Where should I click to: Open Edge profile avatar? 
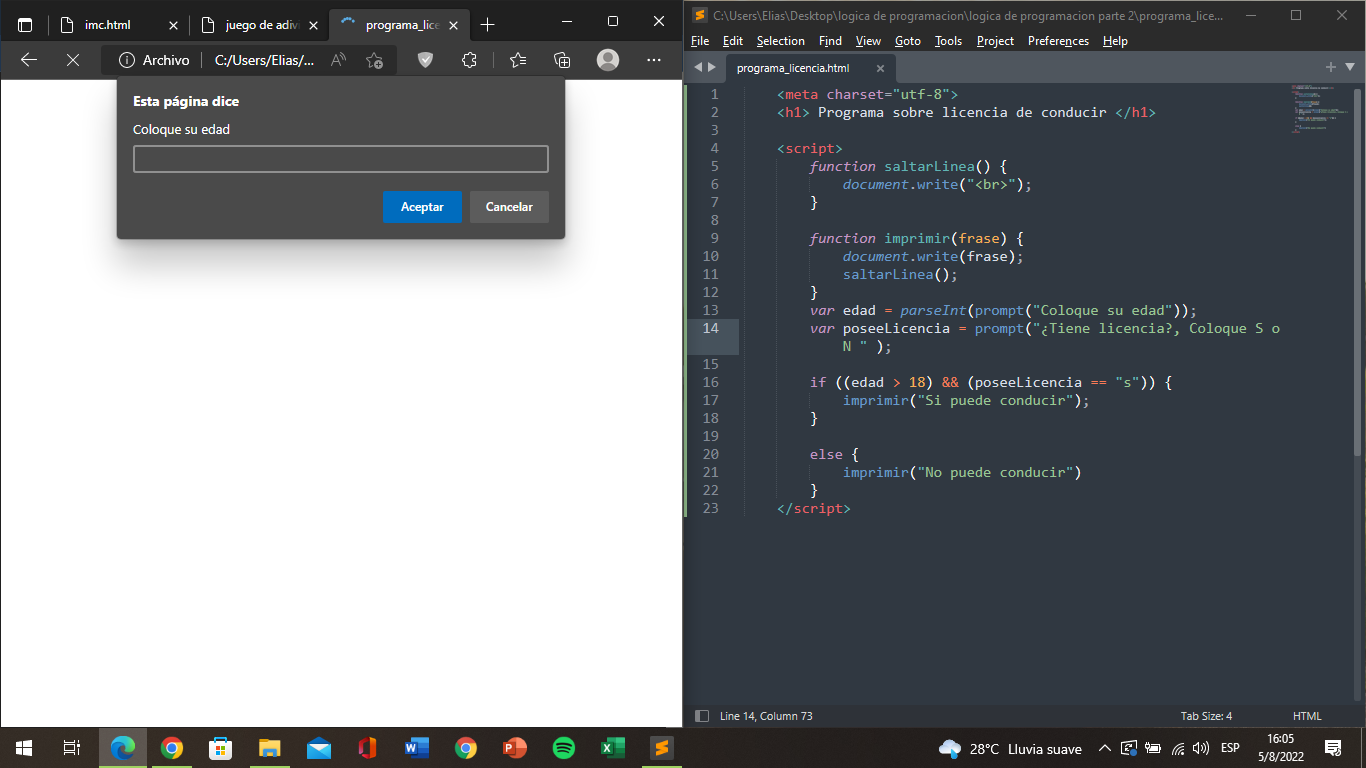608,60
